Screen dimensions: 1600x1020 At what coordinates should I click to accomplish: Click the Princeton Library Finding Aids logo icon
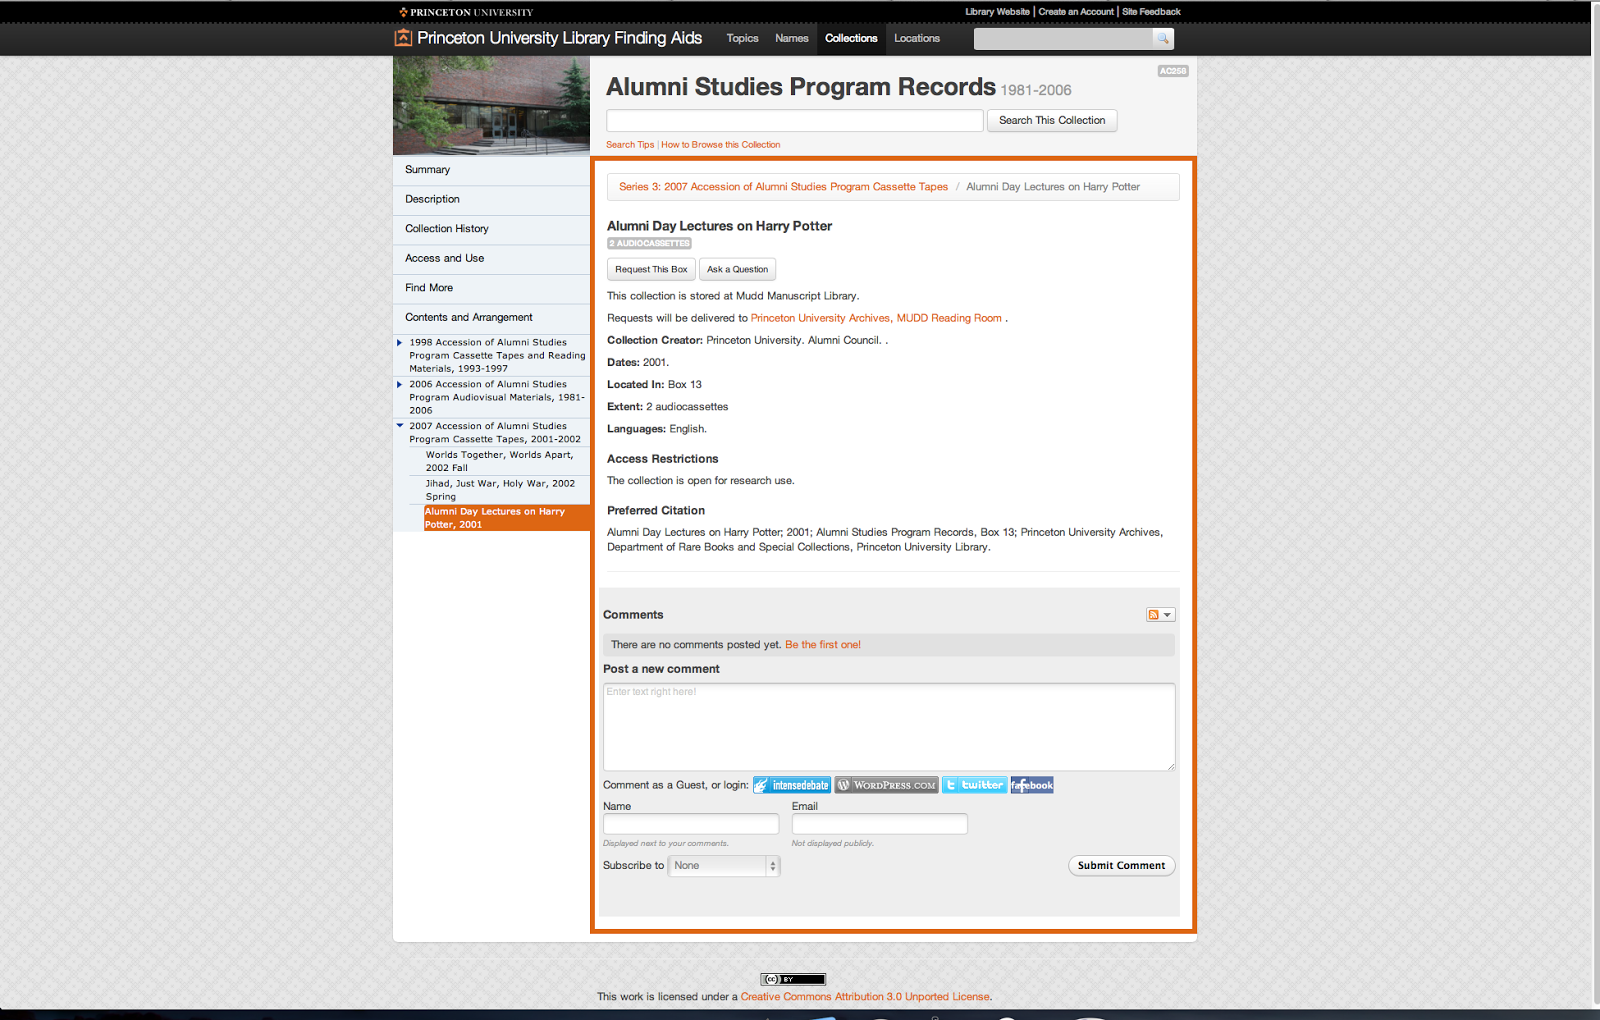[x=403, y=38]
